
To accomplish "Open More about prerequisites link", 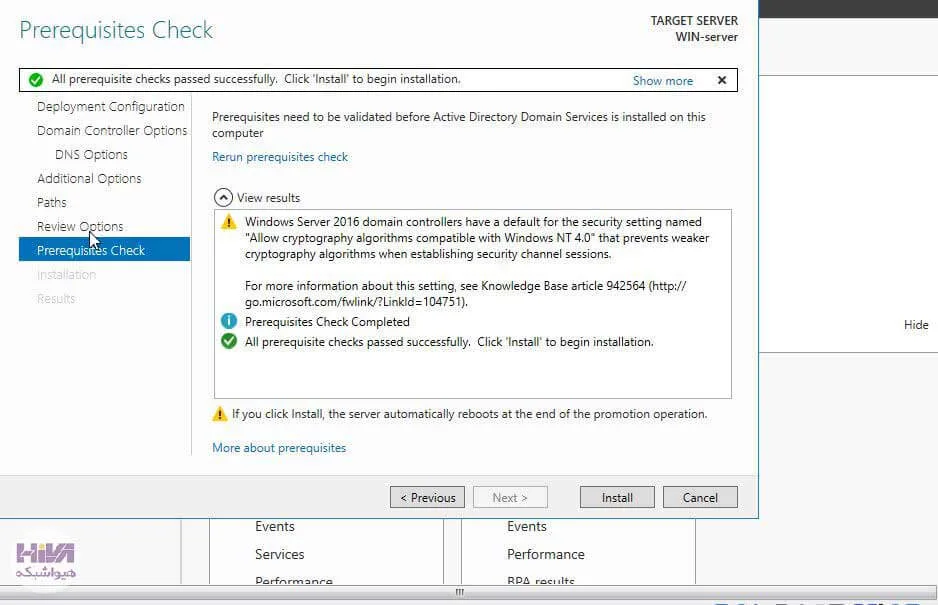I will (279, 448).
